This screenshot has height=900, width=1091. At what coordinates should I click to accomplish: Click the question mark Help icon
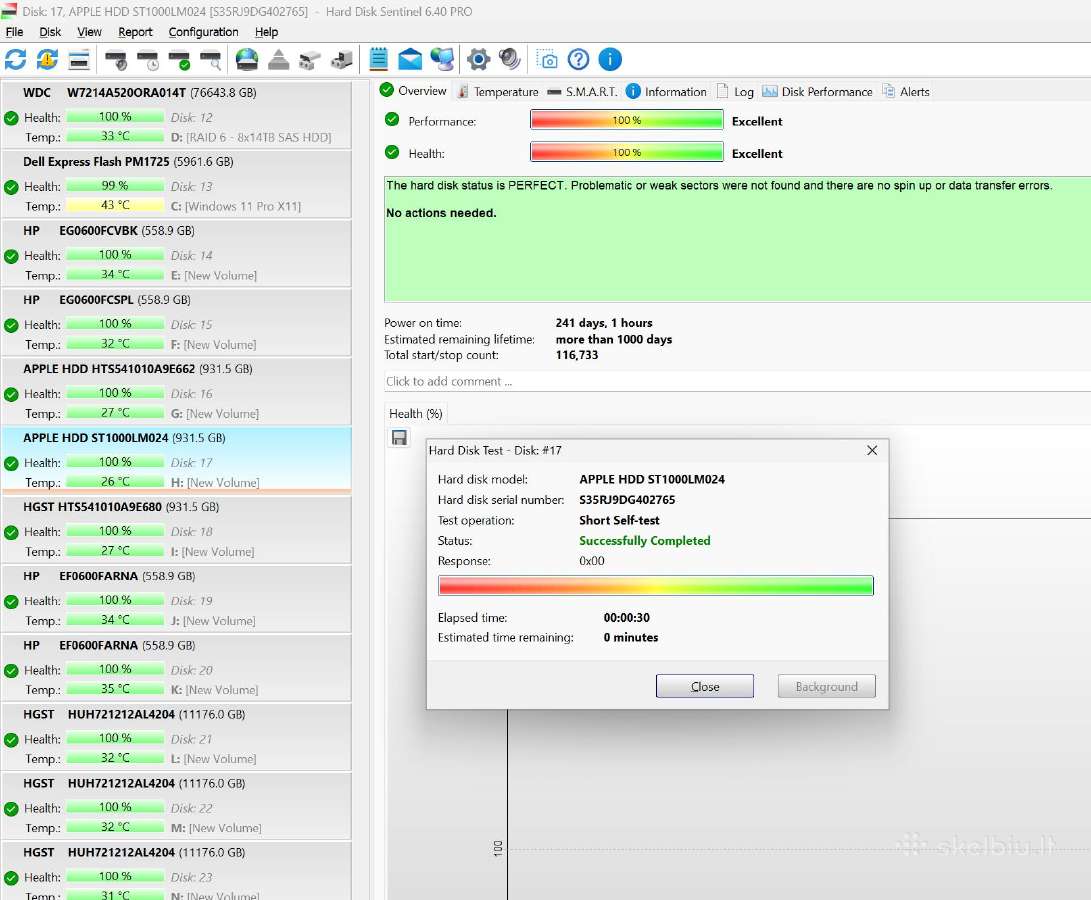[578, 60]
